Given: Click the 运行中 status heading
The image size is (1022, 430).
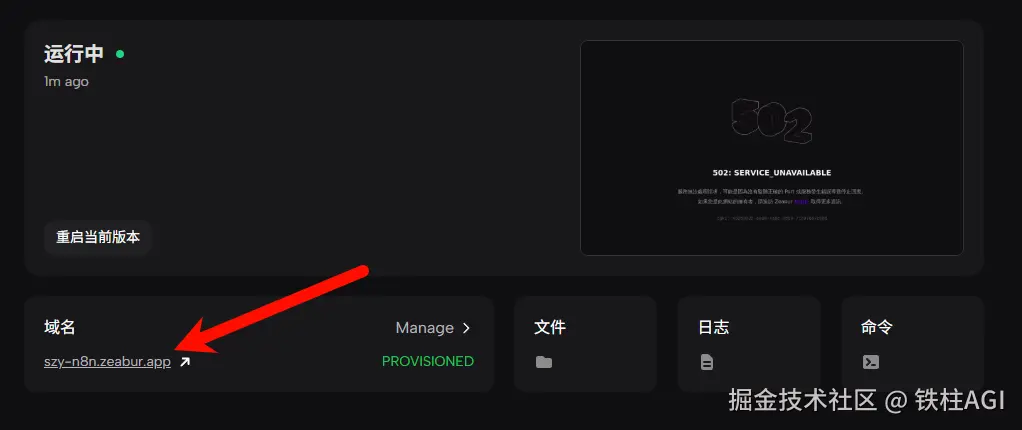Looking at the screenshot, I should (74, 54).
